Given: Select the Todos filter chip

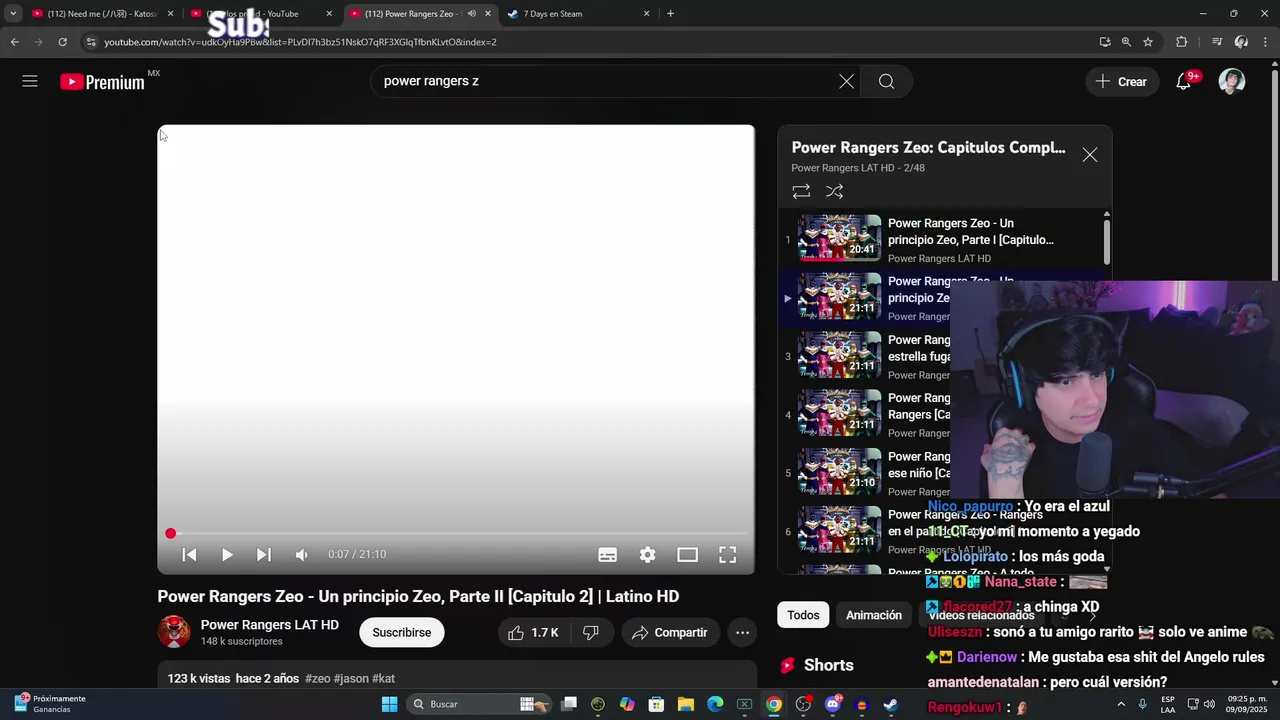Looking at the screenshot, I should [803, 615].
